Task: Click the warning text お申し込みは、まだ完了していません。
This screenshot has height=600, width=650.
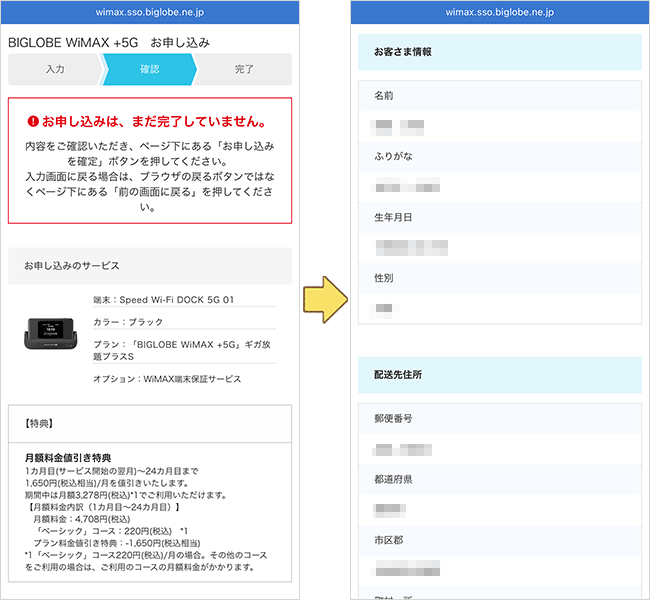Action: pos(155,121)
